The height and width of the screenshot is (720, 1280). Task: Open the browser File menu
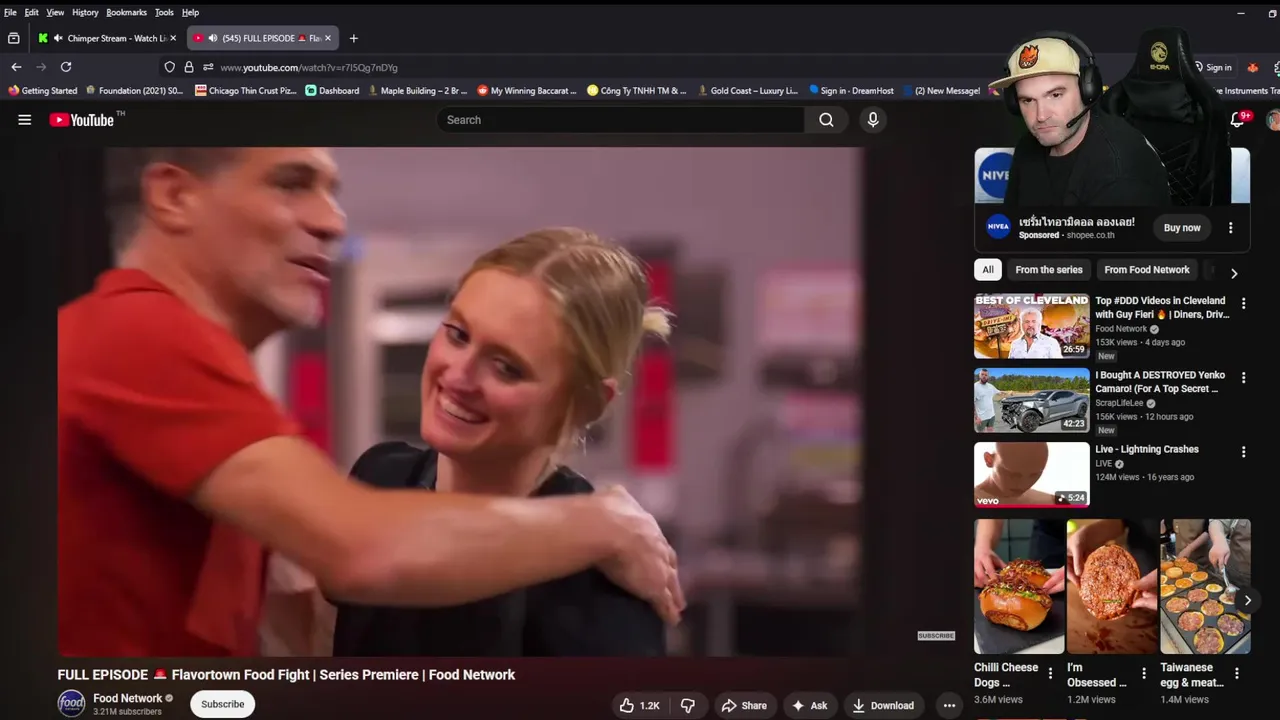click(10, 12)
